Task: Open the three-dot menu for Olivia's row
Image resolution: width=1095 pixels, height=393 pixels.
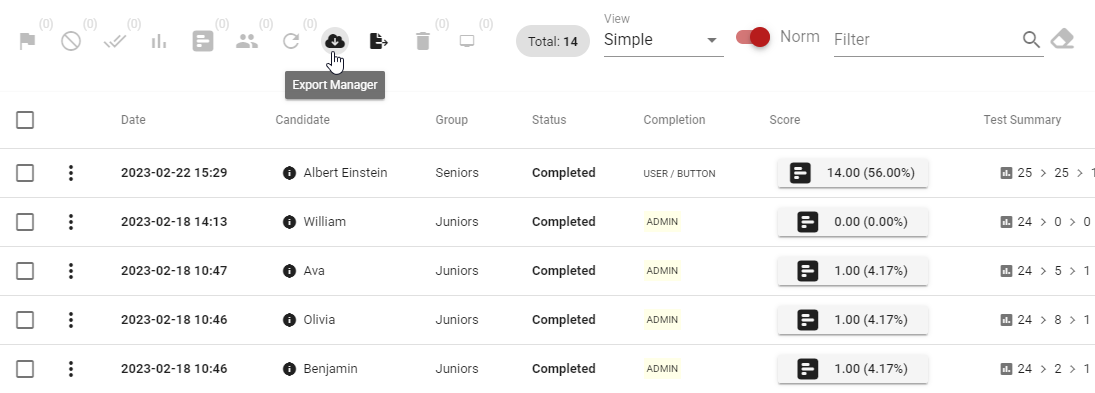Action: [x=71, y=320]
